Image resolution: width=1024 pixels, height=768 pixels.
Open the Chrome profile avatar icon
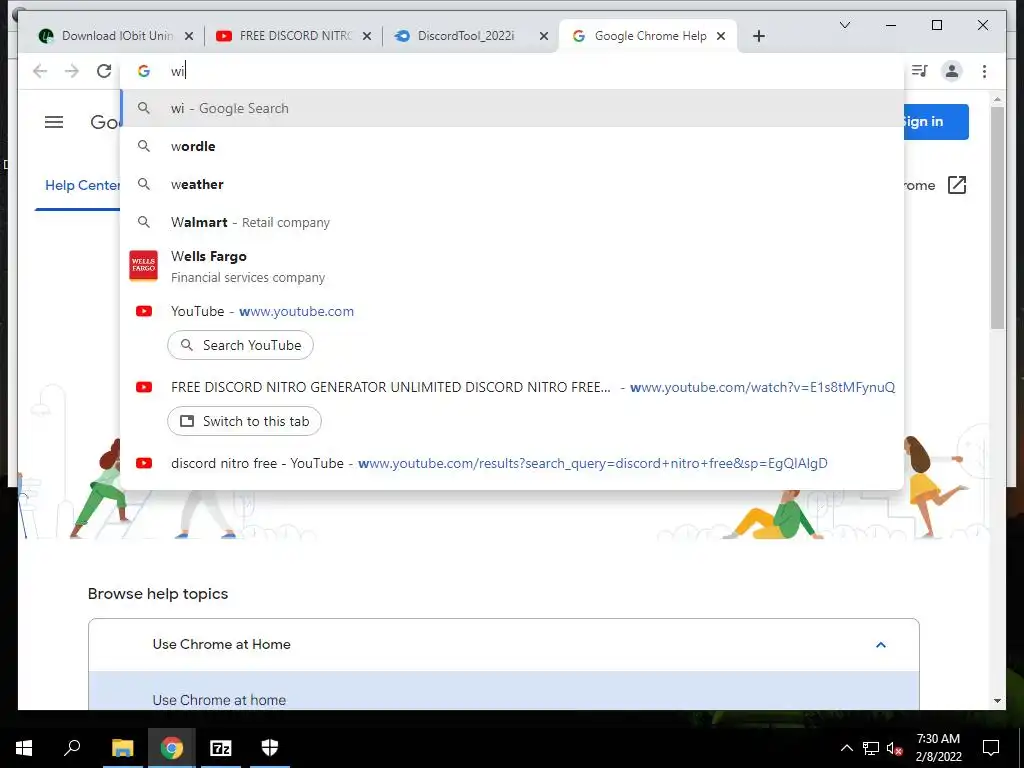[x=952, y=71]
